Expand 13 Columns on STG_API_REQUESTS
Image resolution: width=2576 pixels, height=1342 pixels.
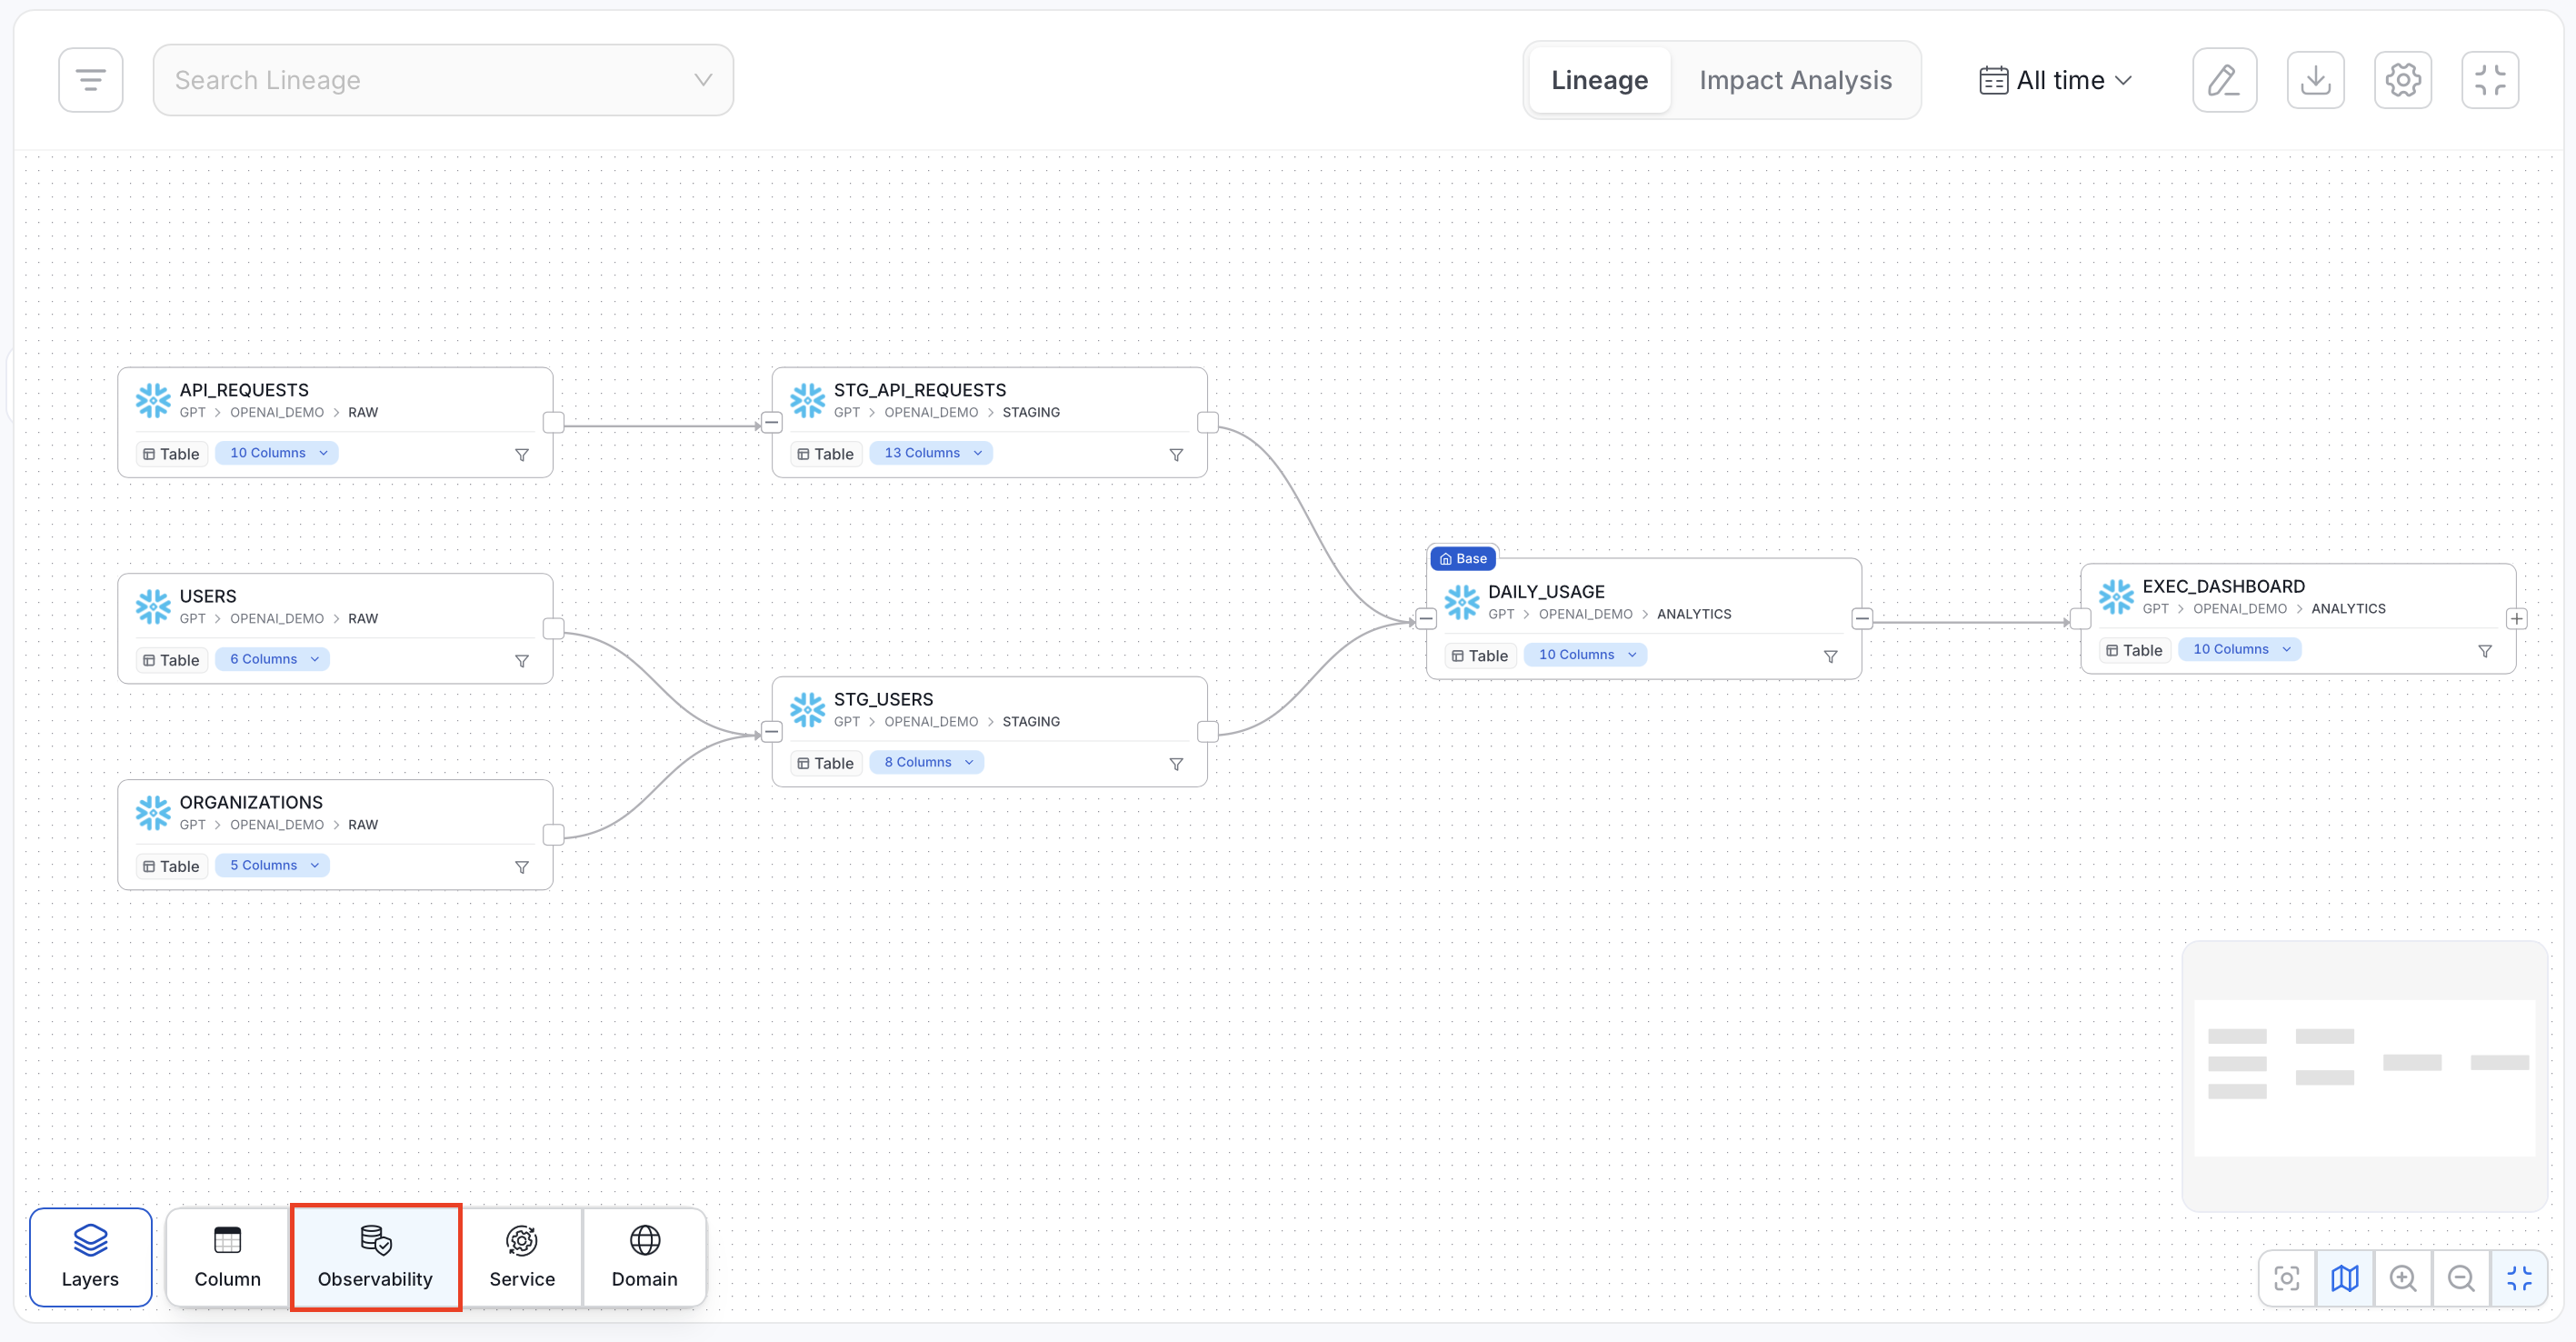pos(931,453)
